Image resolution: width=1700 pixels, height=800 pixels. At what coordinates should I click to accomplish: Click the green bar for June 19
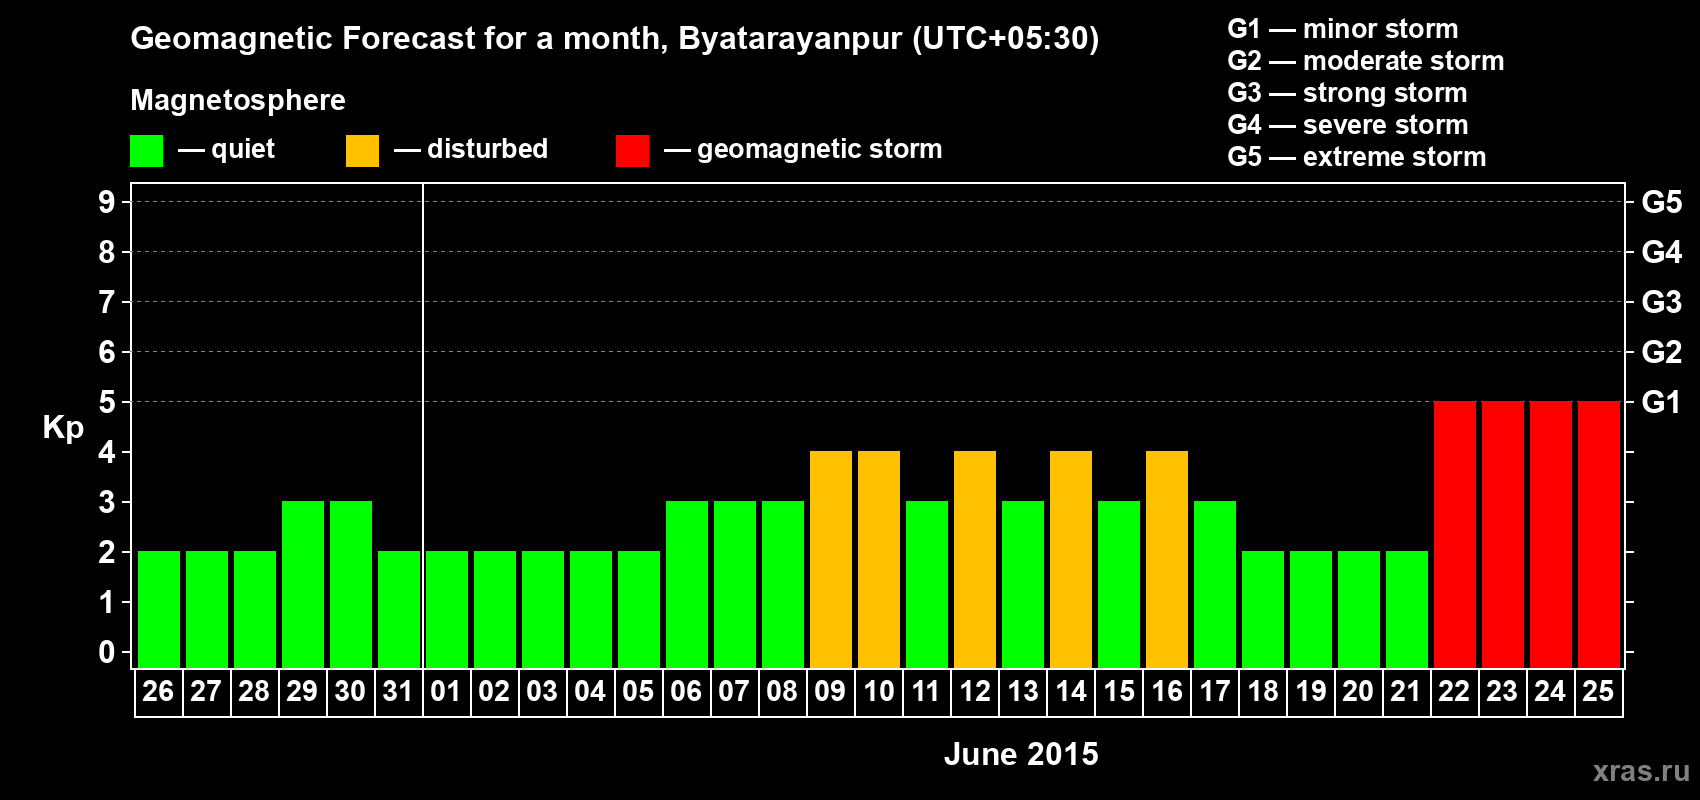tap(1311, 609)
